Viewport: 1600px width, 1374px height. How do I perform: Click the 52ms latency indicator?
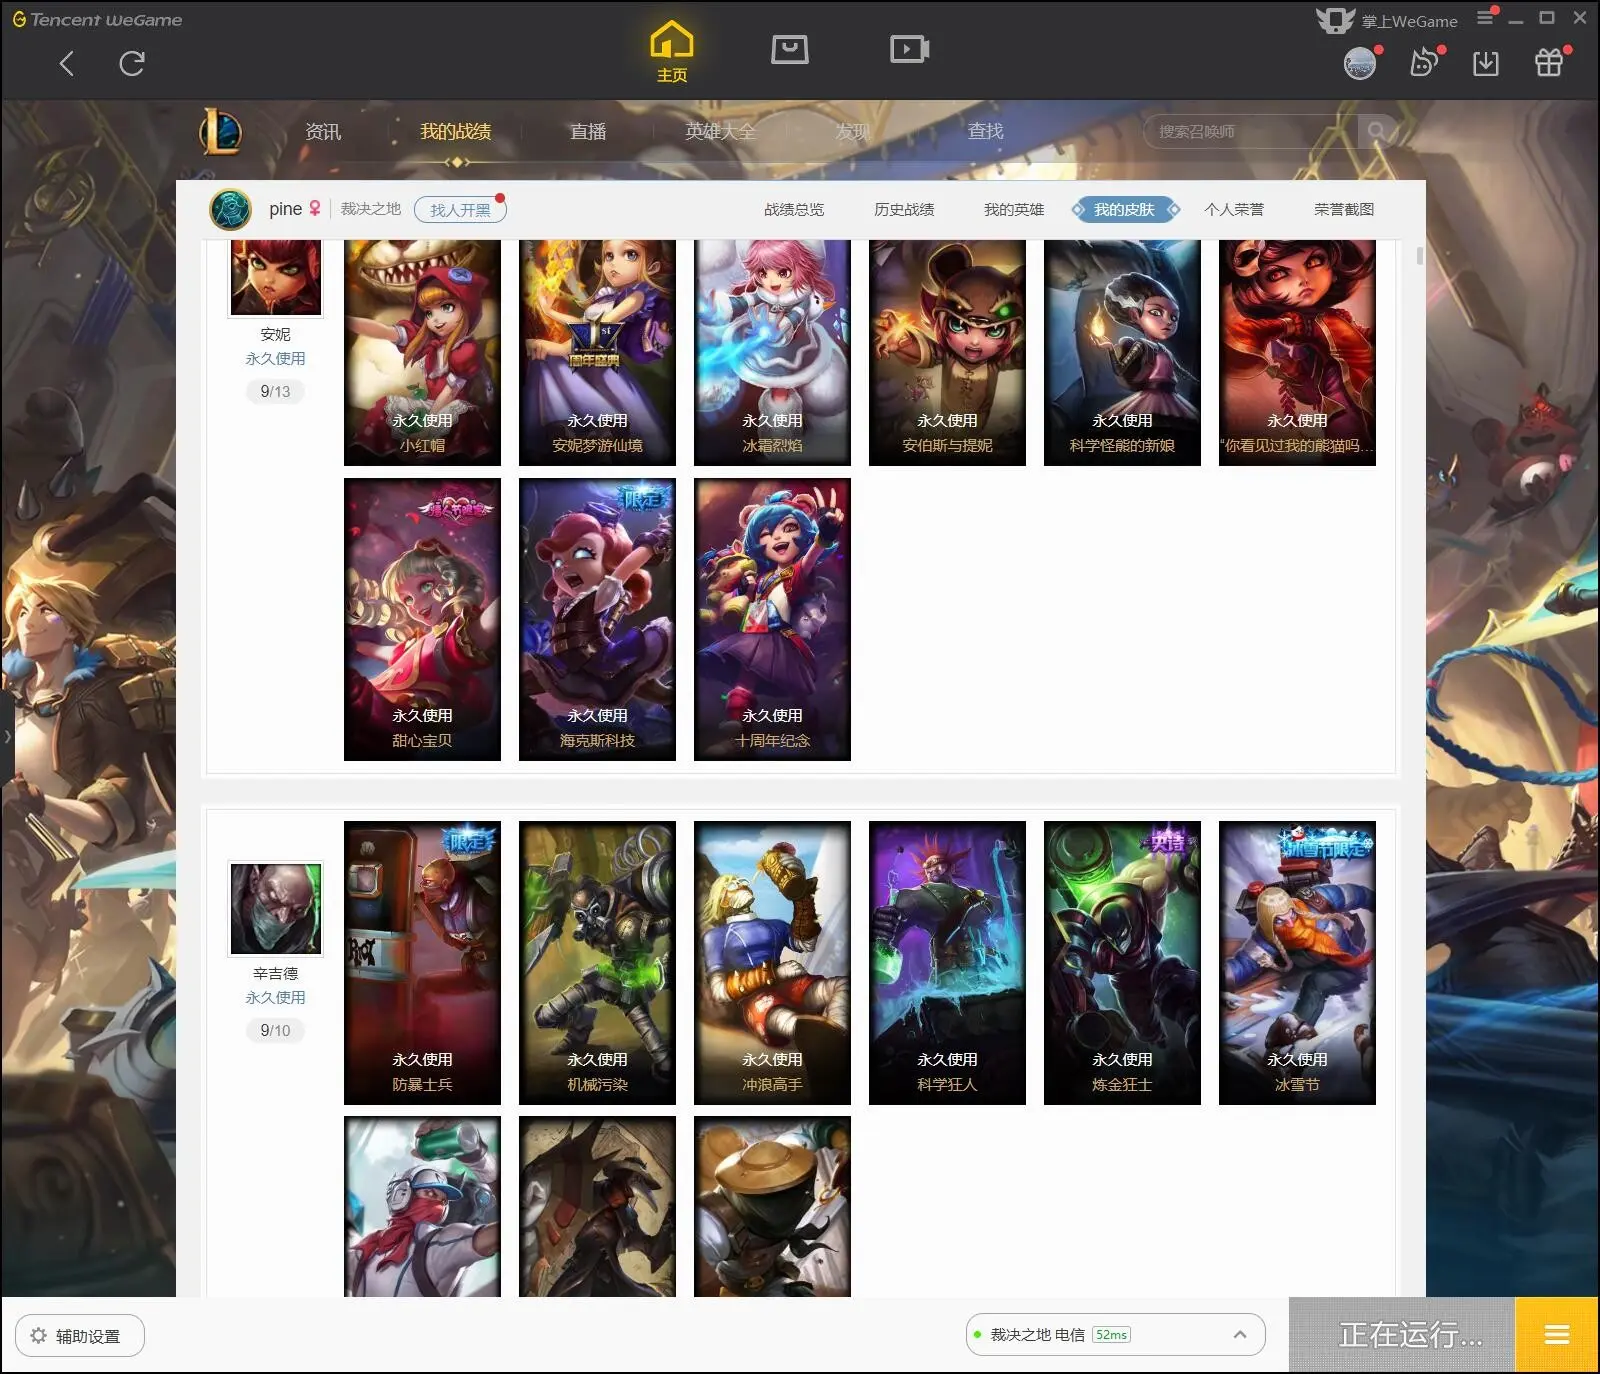click(x=1111, y=1335)
